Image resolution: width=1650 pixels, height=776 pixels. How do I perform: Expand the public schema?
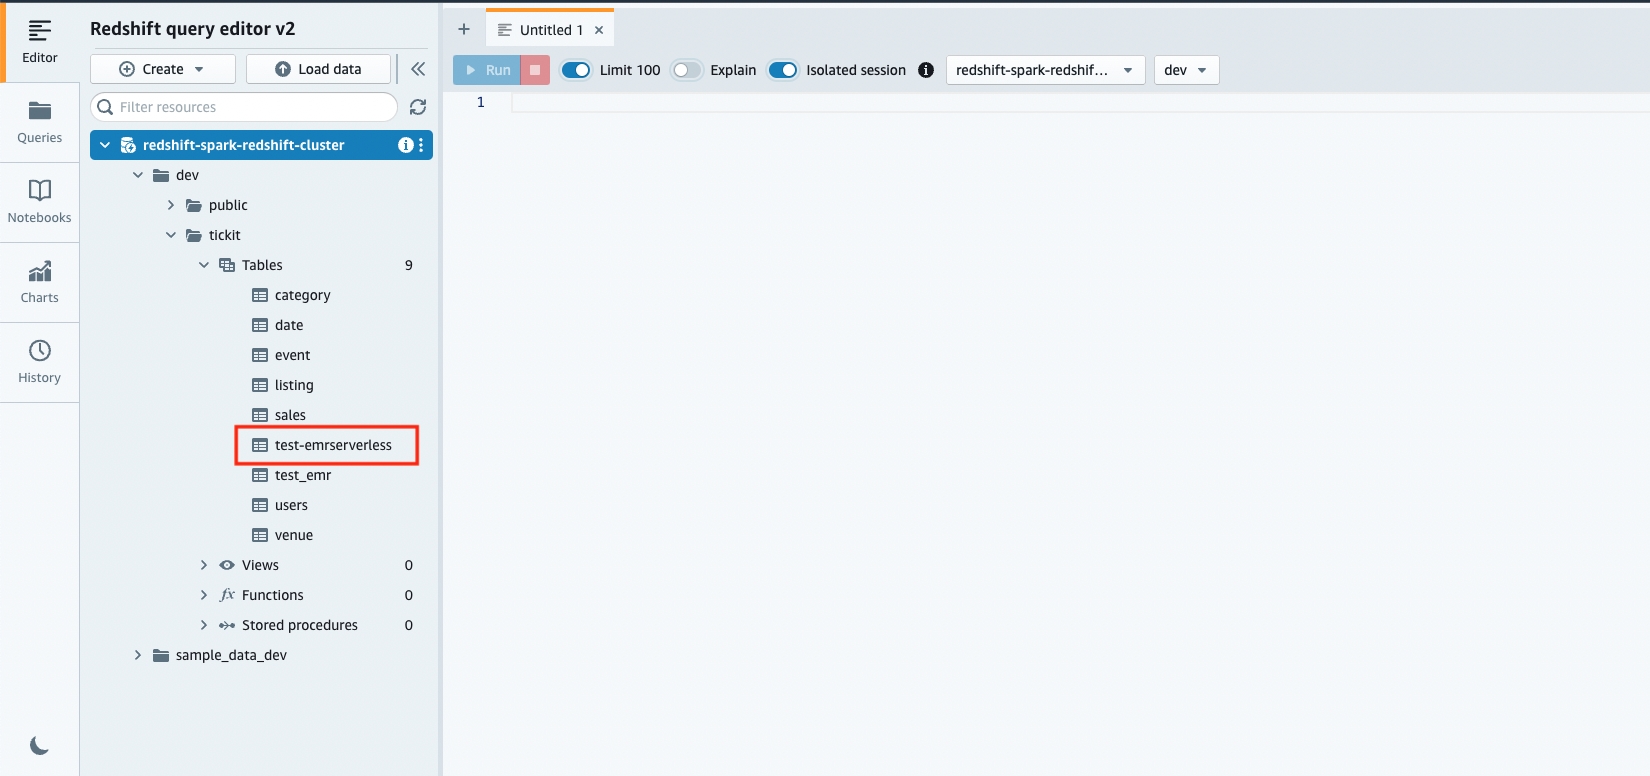coord(171,205)
